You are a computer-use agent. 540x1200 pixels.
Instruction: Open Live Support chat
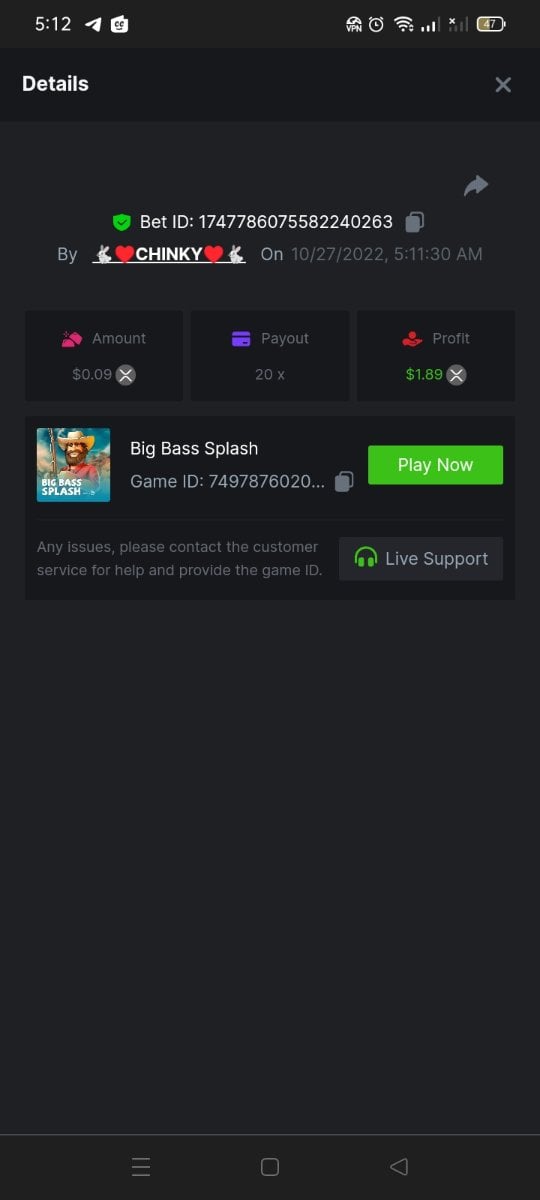[421, 559]
